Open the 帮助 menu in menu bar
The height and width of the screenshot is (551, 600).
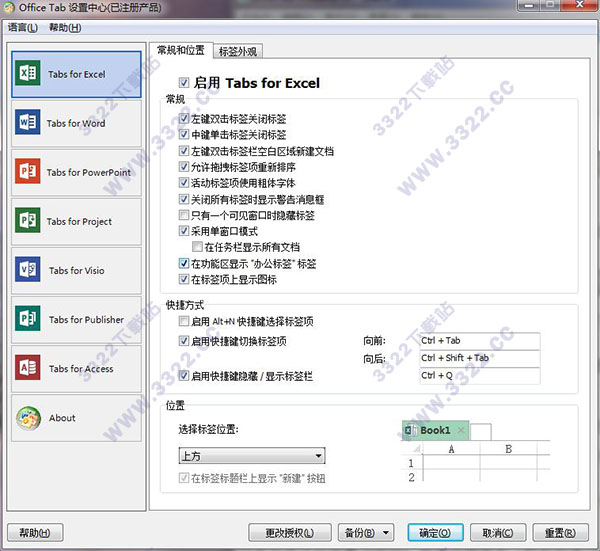[65, 28]
